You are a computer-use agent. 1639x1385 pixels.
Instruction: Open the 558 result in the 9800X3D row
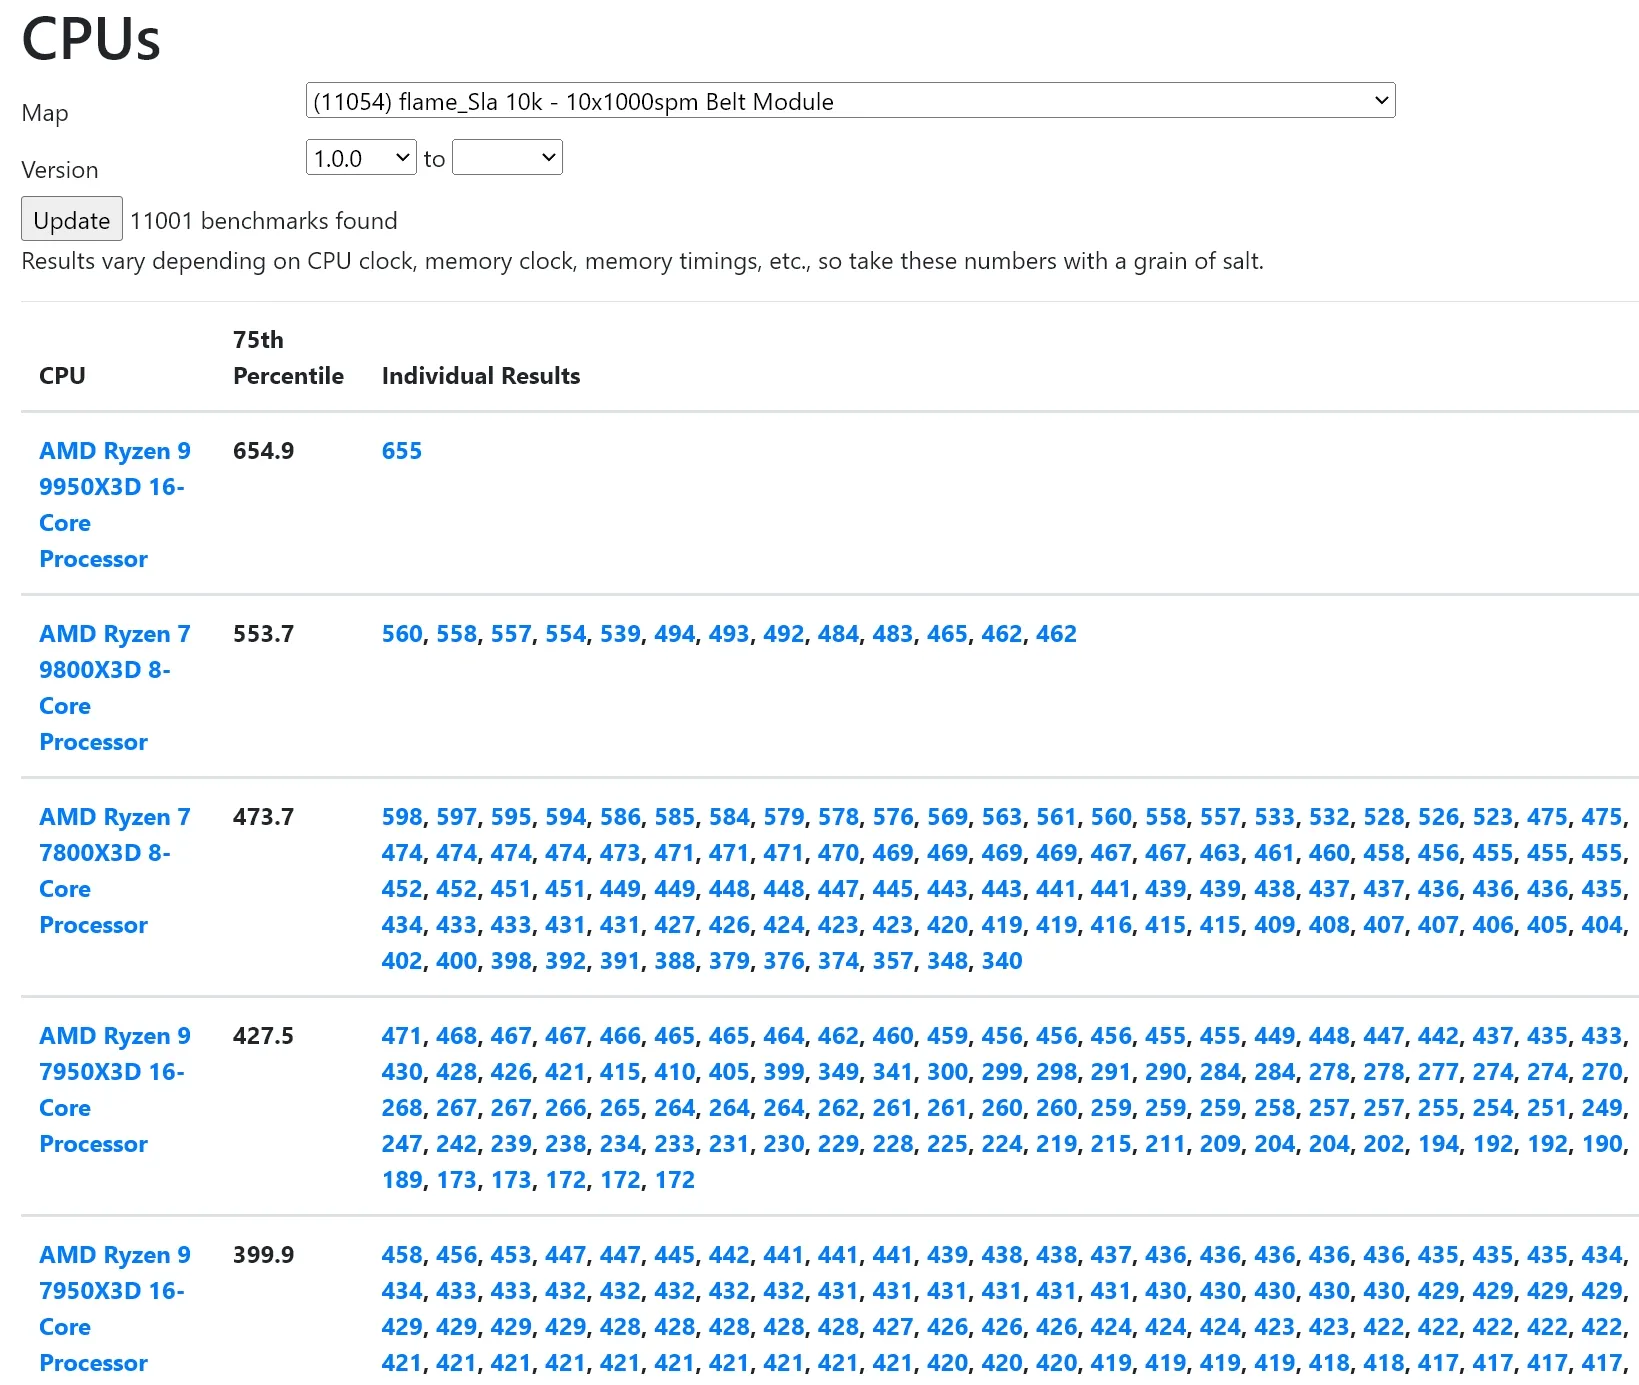(x=457, y=634)
